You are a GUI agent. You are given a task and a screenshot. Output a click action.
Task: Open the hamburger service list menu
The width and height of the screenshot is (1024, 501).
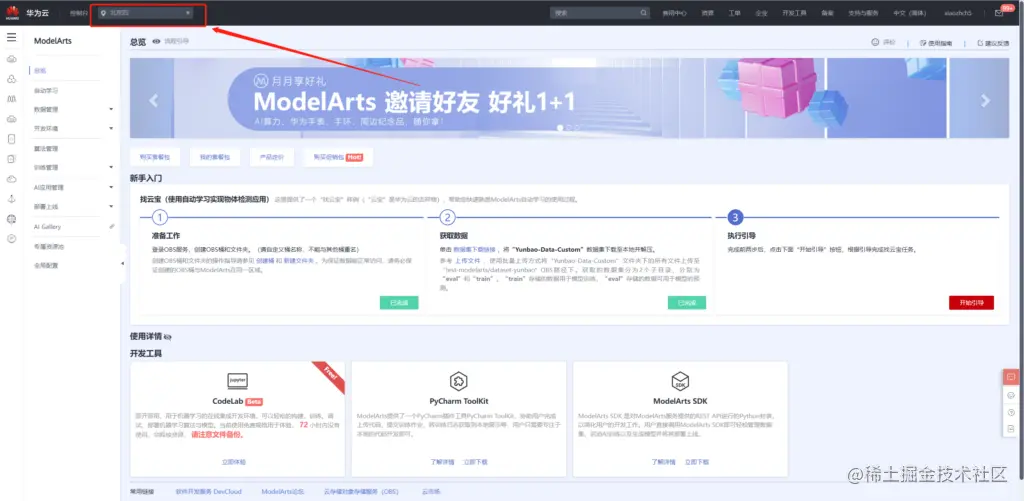tap(11, 38)
